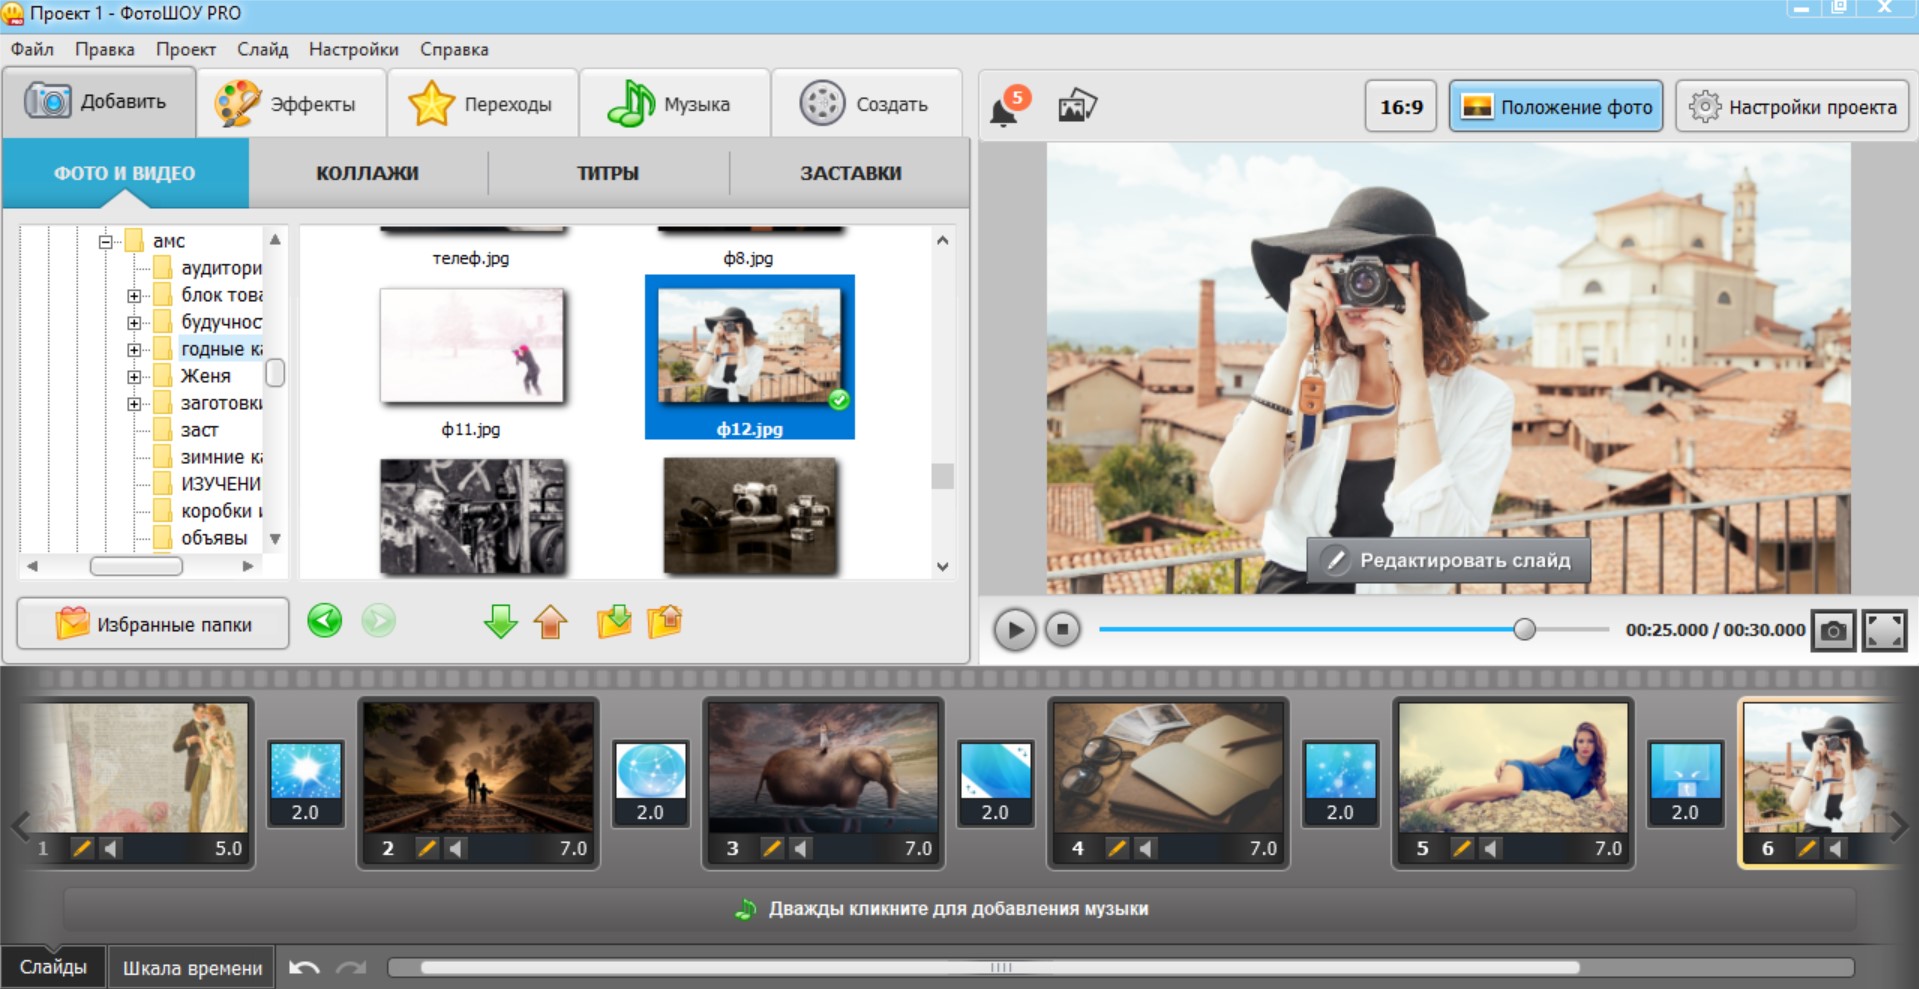Image resolution: width=1919 pixels, height=989 pixels.
Task: Collapse the амс folder tree node
Action: [x=106, y=241]
